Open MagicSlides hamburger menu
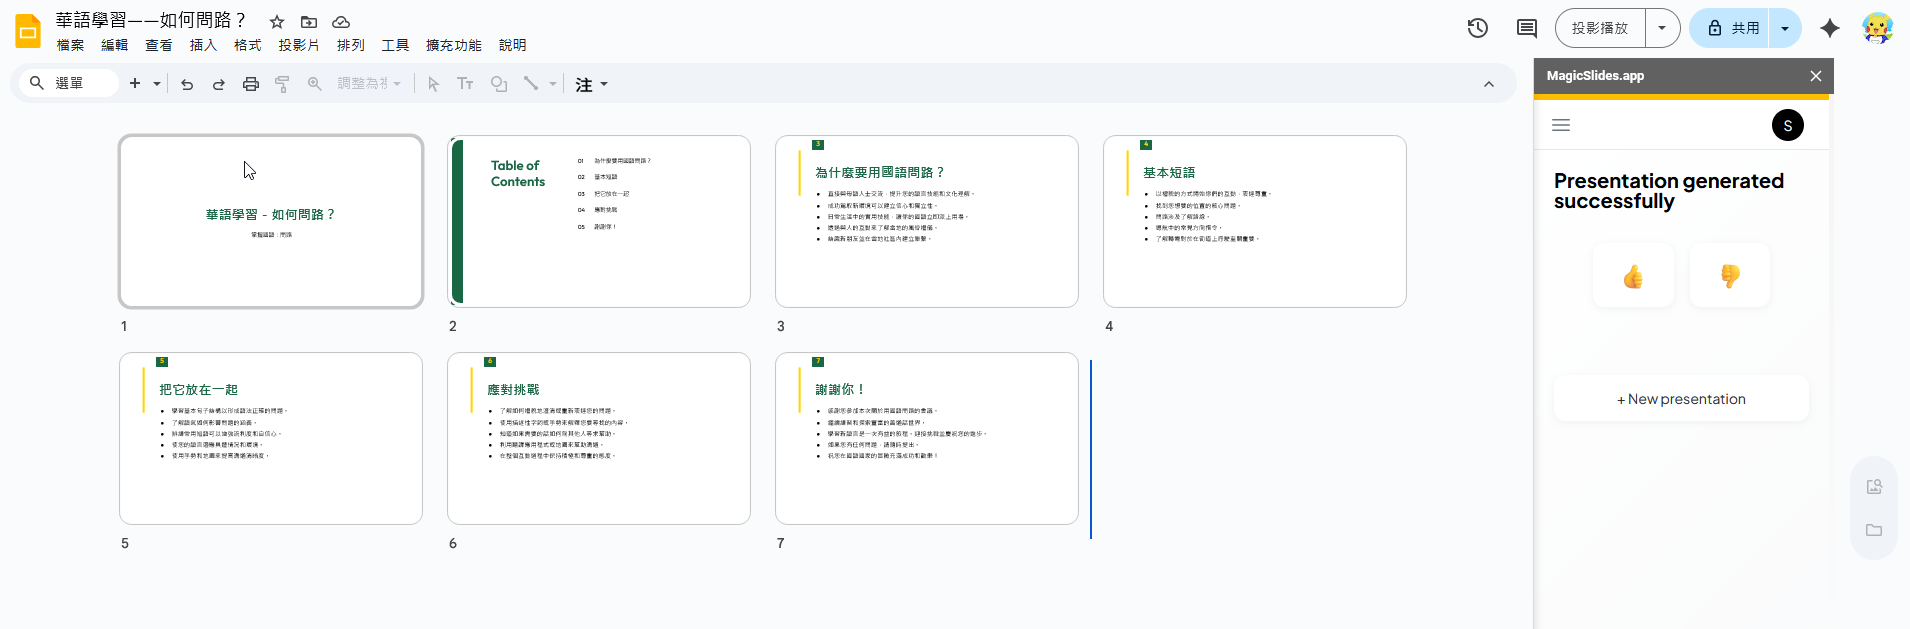 1561,125
